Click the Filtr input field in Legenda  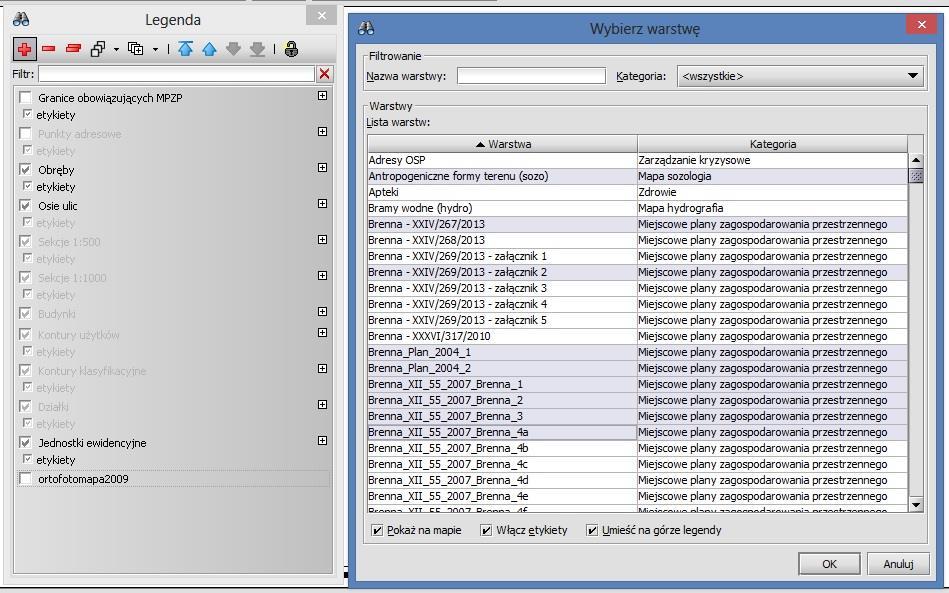click(176, 74)
